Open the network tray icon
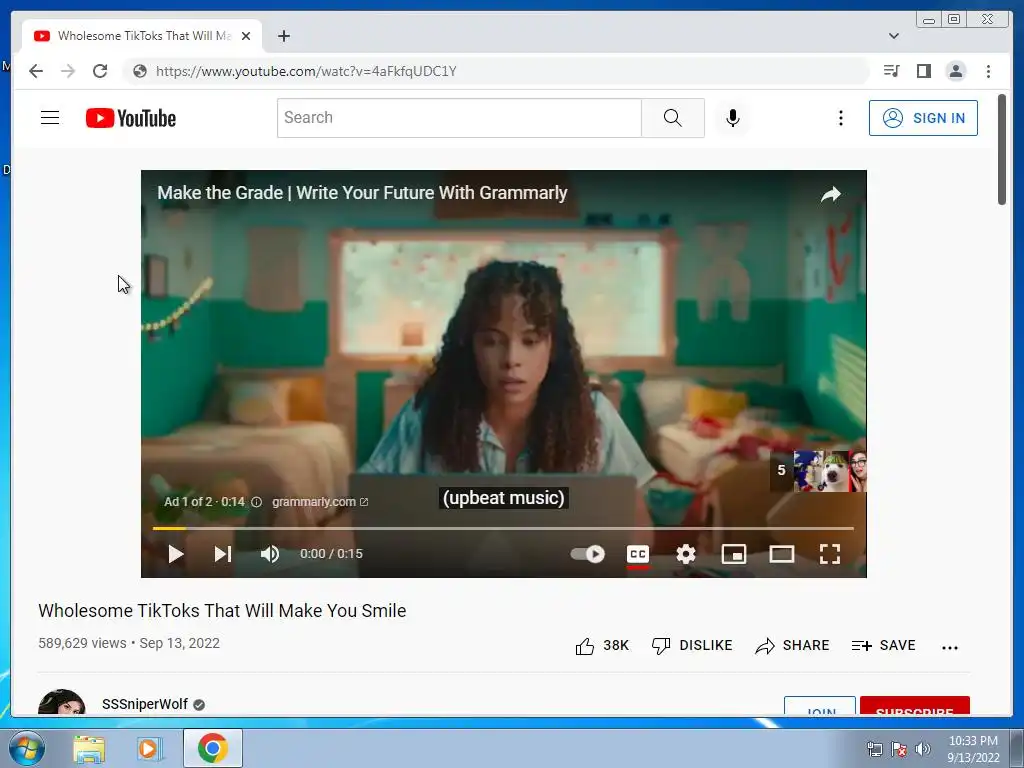This screenshot has width=1024, height=768. tap(874, 749)
